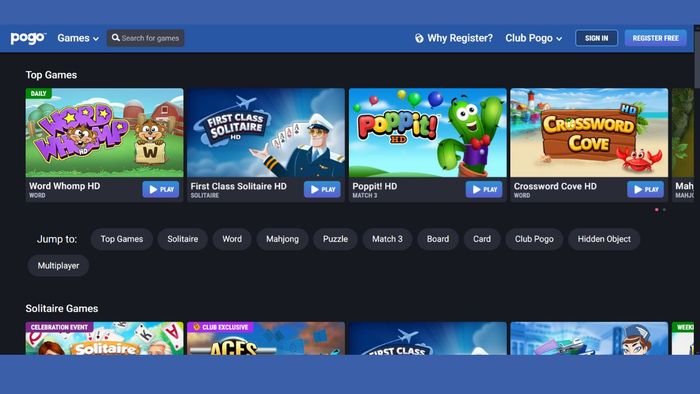Viewport: 700px width, 394px height.
Task: Click the Solitaire Games heading
Action: click(x=62, y=308)
